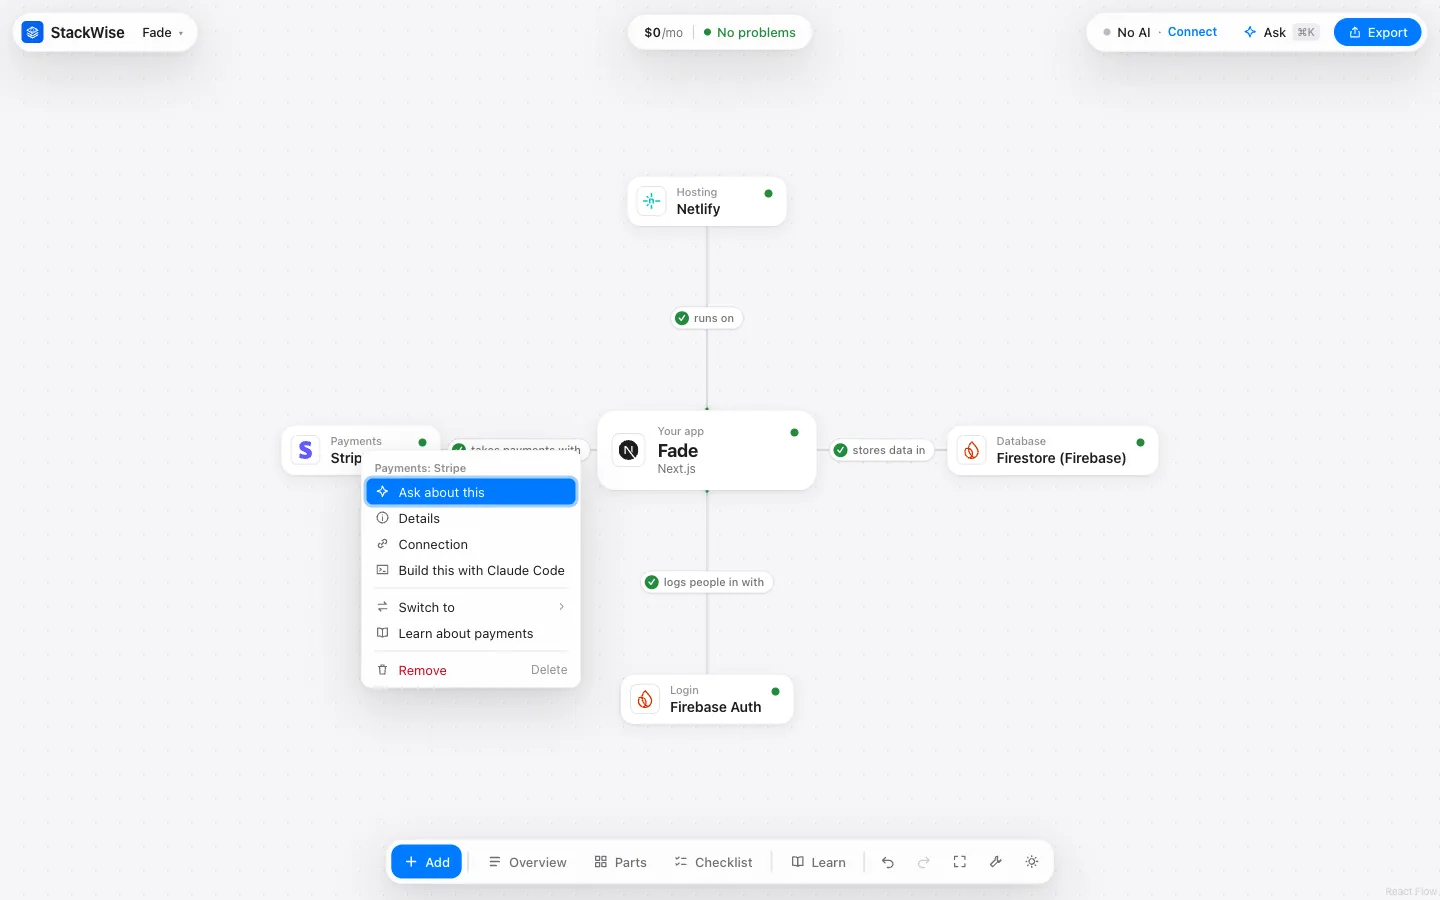Expand the Switch to submenu
Screen dimensions: 1440x900
[471, 607]
